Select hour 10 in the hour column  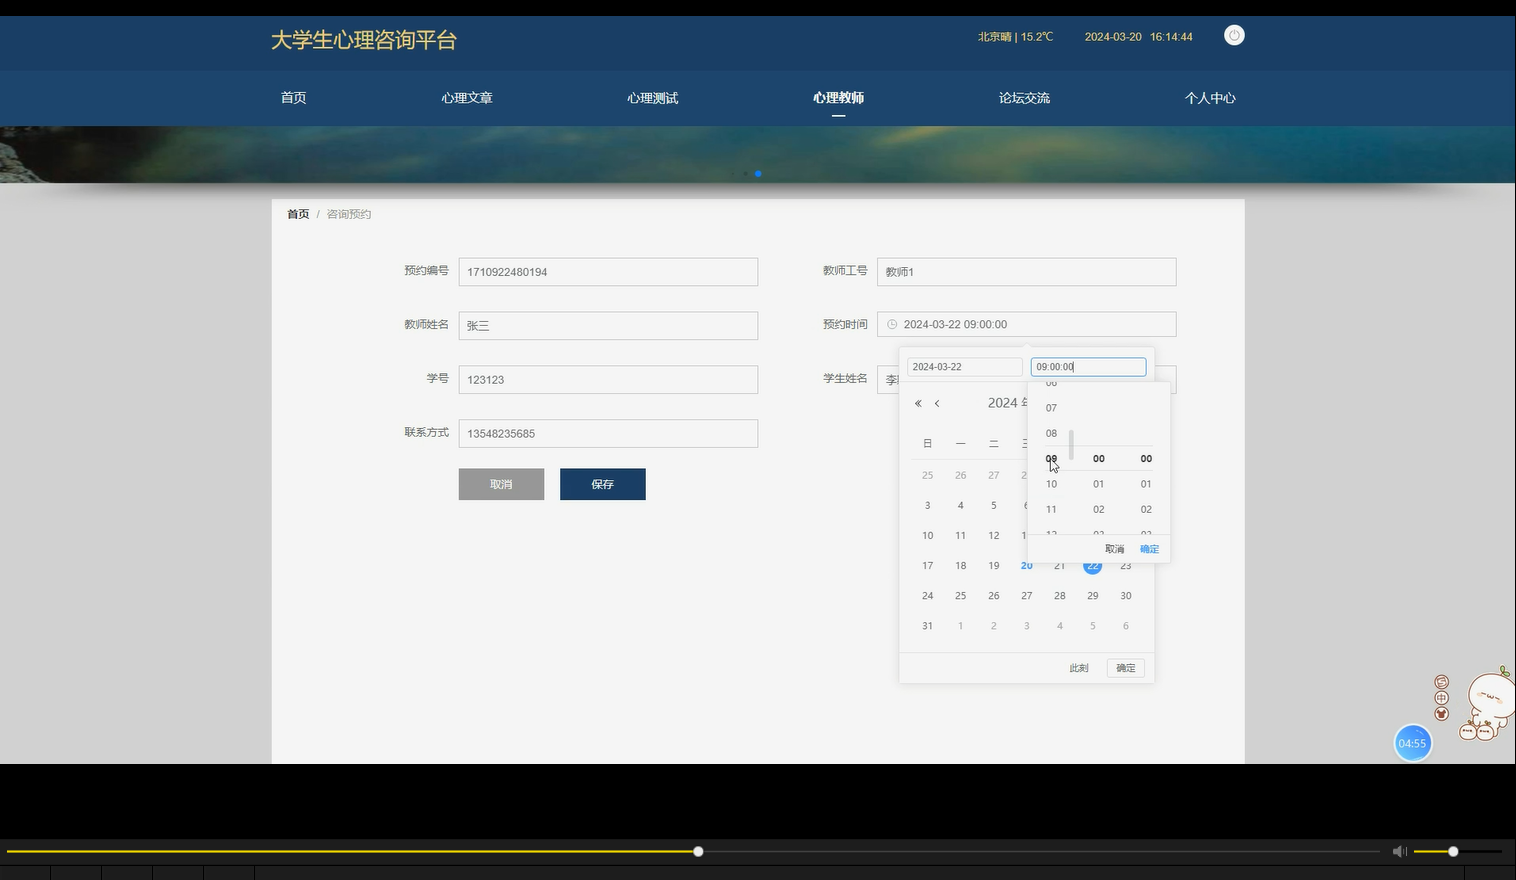click(x=1051, y=484)
